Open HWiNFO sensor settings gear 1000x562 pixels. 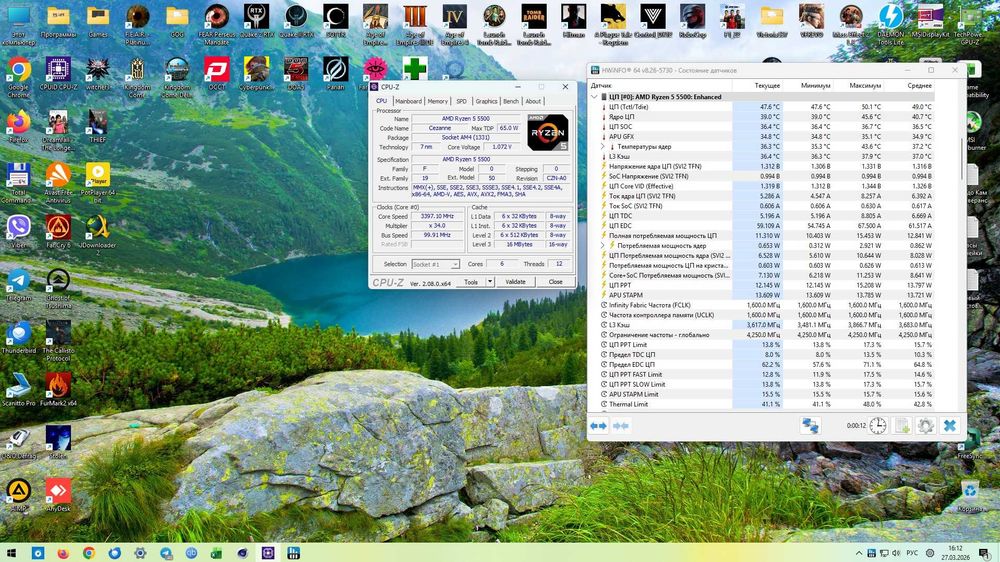[x=926, y=426]
